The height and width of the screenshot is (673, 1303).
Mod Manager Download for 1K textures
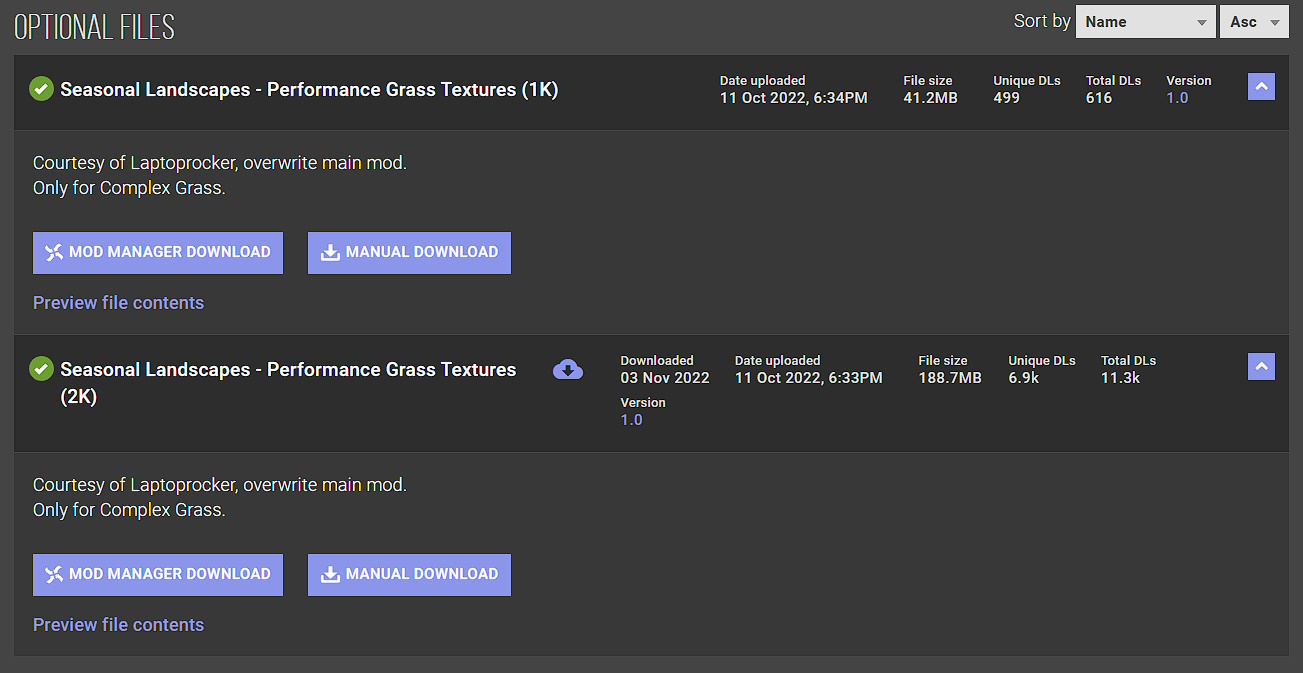tap(158, 253)
